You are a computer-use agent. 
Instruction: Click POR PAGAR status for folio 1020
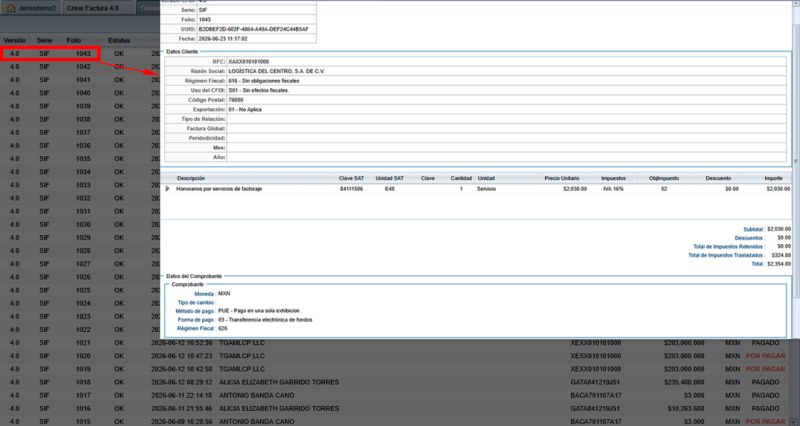click(x=765, y=356)
